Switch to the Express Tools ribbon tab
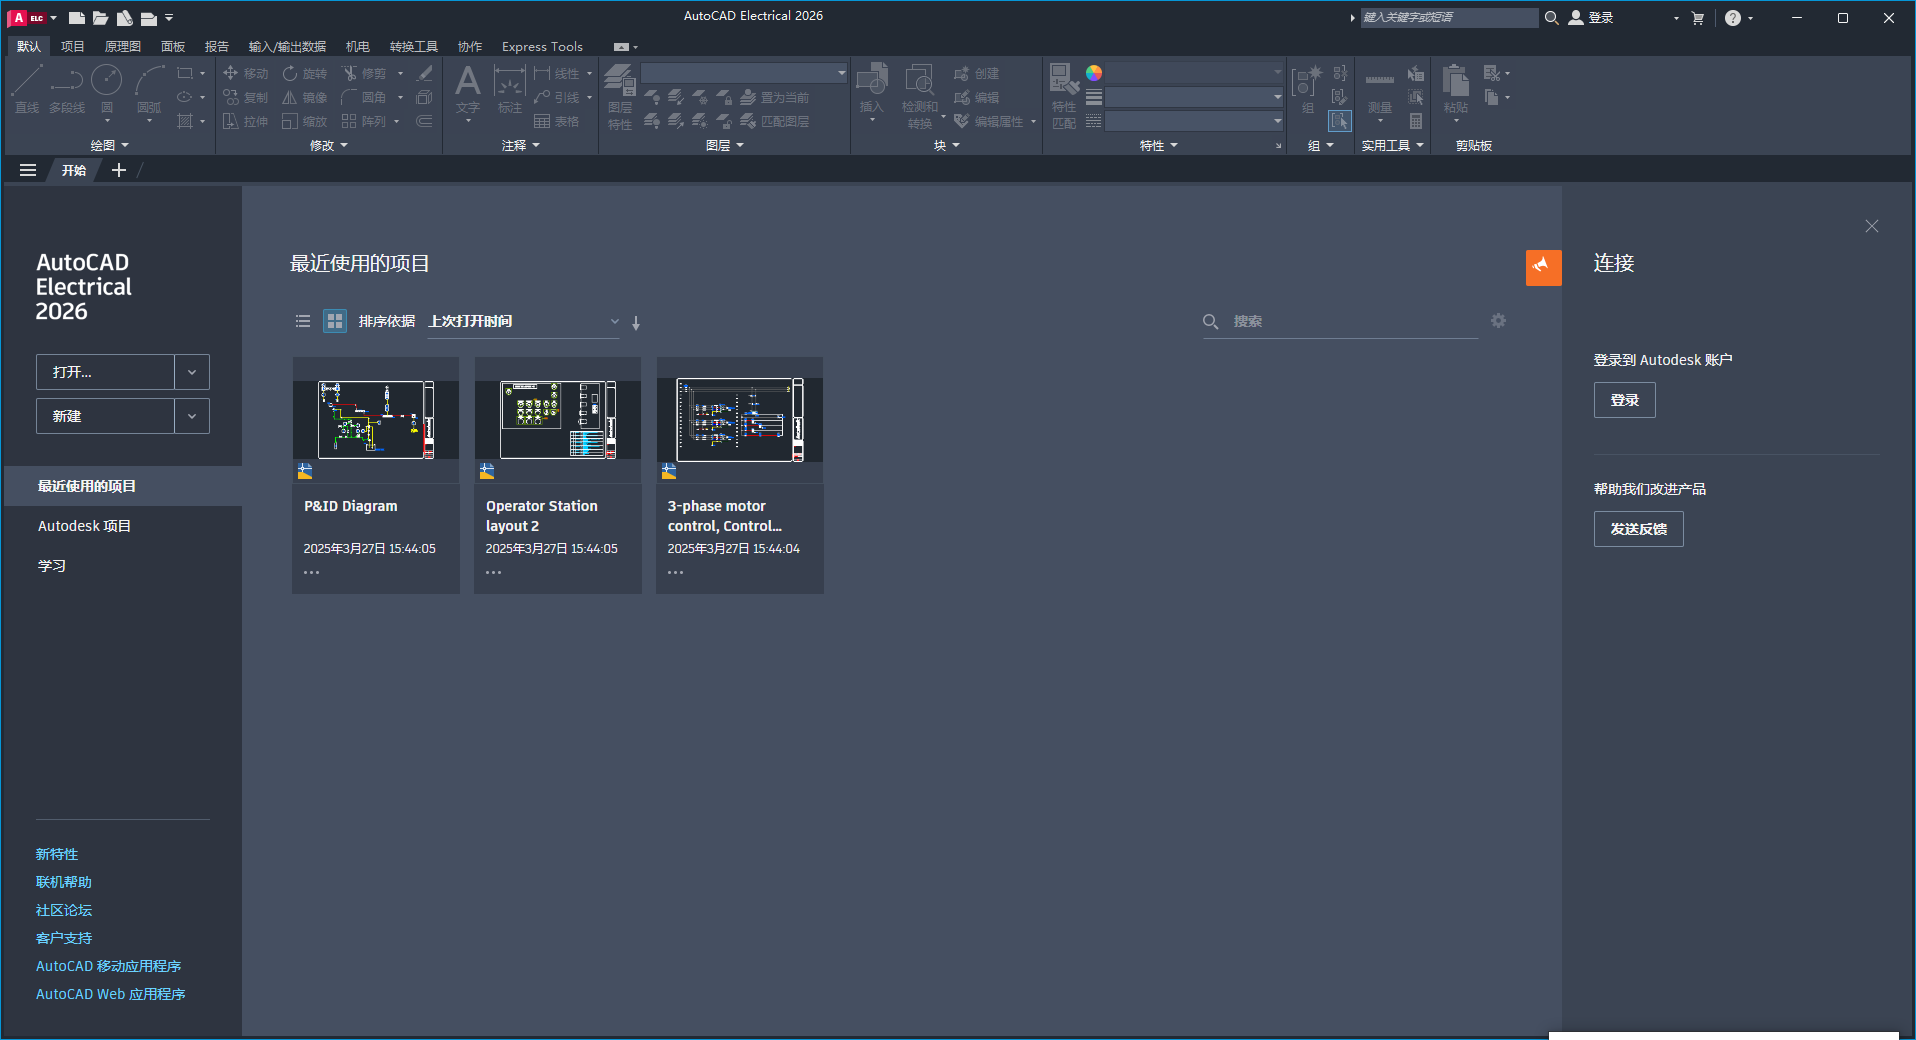This screenshot has width=1916, height=1040. pyautogui.click(x=541, y=46)
